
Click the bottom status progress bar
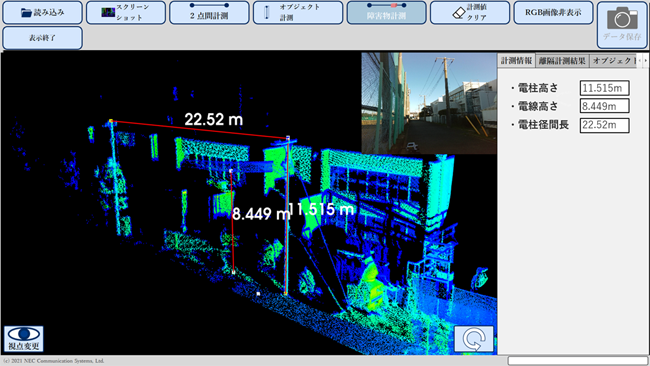coord(578,361)
